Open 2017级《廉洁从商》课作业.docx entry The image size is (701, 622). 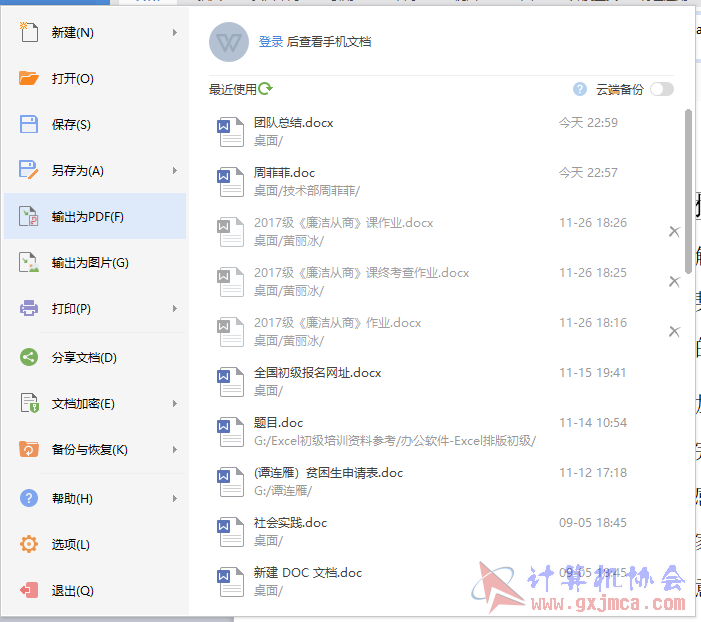(445, 232)
